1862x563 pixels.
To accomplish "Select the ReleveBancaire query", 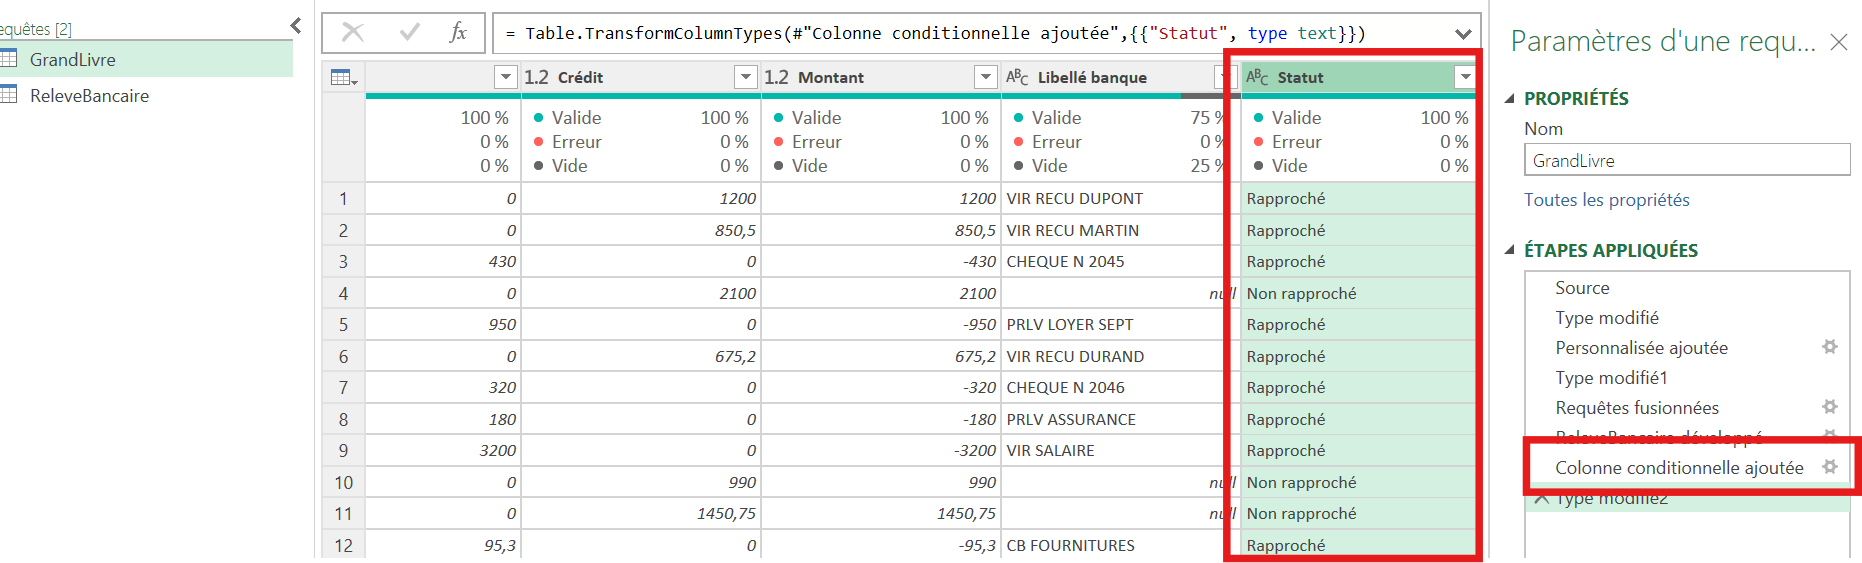I will (x=146, y=95).
